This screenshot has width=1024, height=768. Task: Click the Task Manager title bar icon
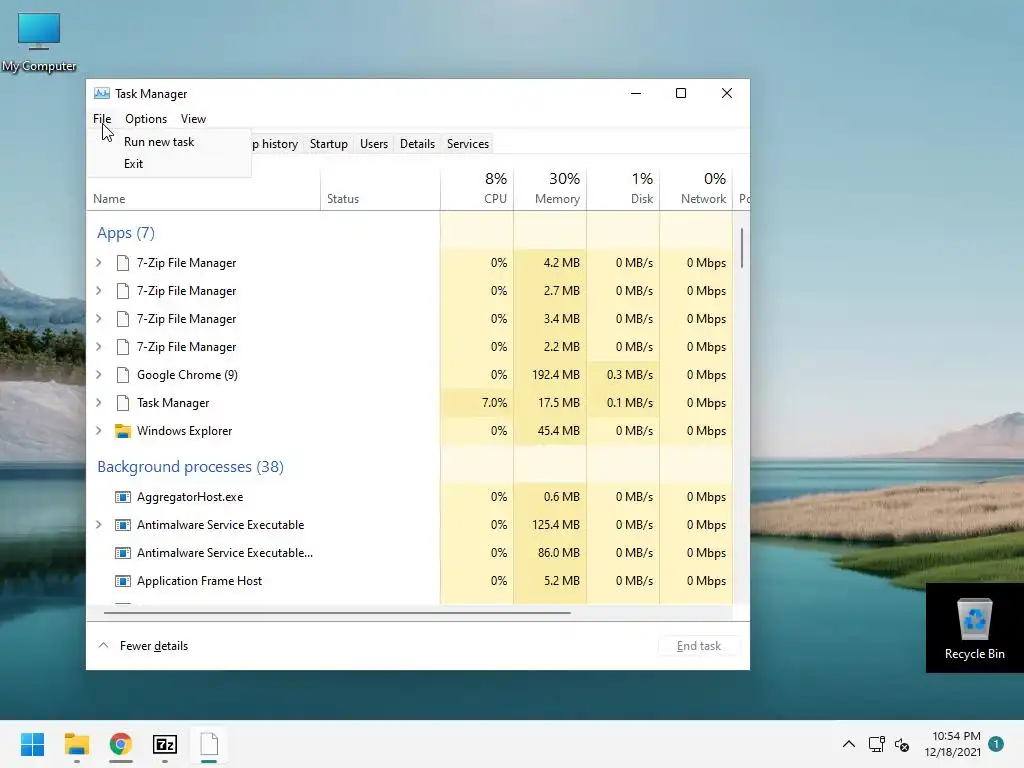pos(102,93)
